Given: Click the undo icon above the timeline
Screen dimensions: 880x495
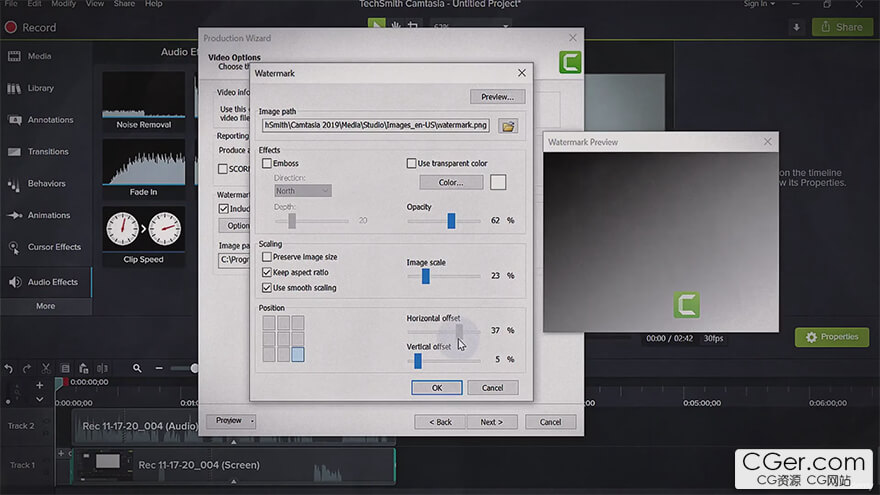Looking at the screenshot, I should (8, 369).
